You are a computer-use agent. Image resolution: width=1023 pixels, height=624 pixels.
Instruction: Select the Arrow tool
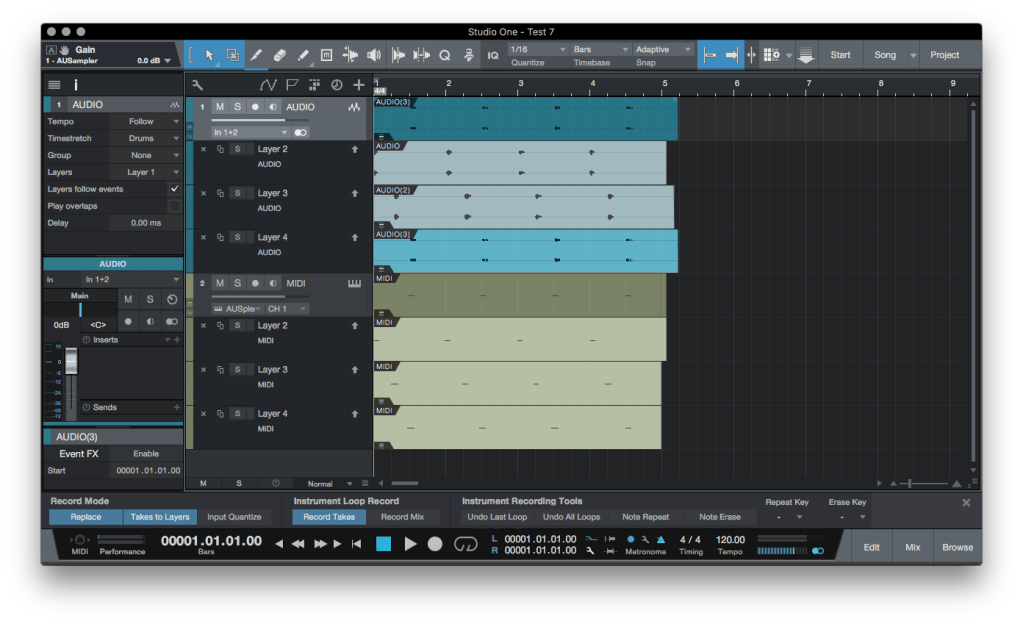tap(211, 55)
